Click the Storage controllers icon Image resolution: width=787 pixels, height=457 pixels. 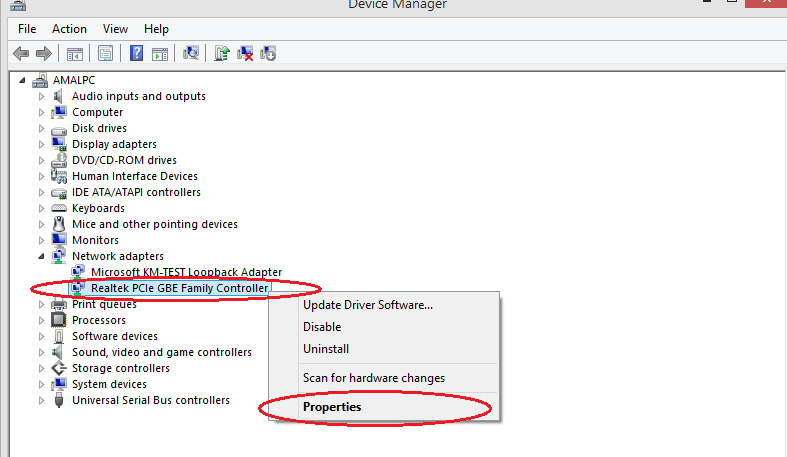59,368
